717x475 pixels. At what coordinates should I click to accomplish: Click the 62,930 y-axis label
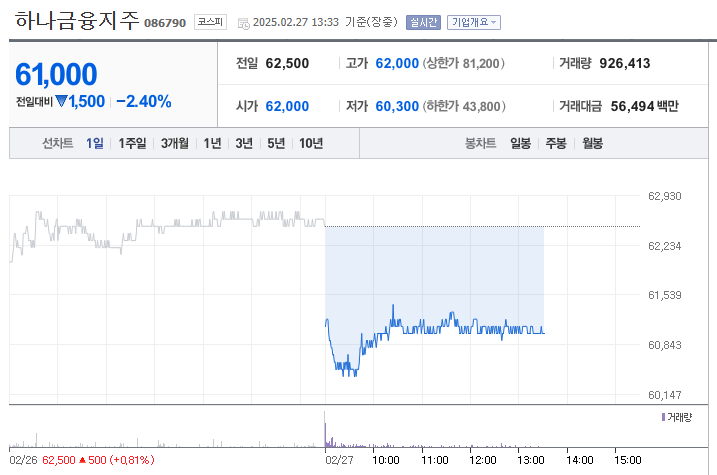coord(664,196)
